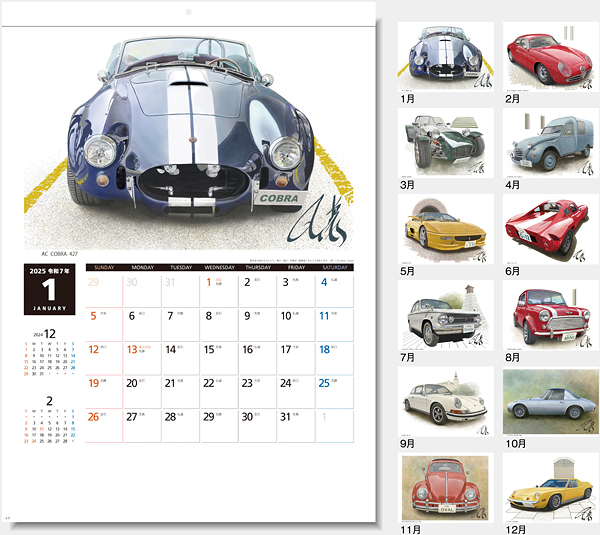This screenshot has width=600, height=535.
Task: Click the THURSDAY column header
Action: coord(258,268)
